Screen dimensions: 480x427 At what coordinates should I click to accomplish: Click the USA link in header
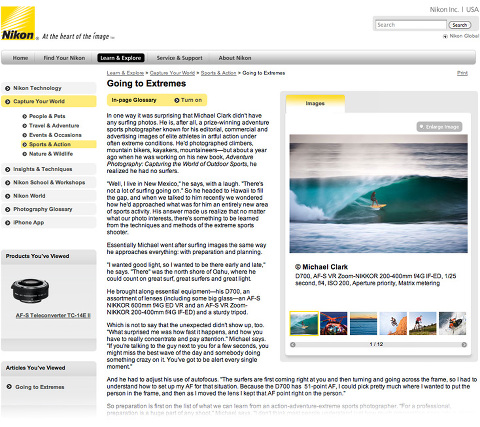pyautogui.click(x=472, y=10)
